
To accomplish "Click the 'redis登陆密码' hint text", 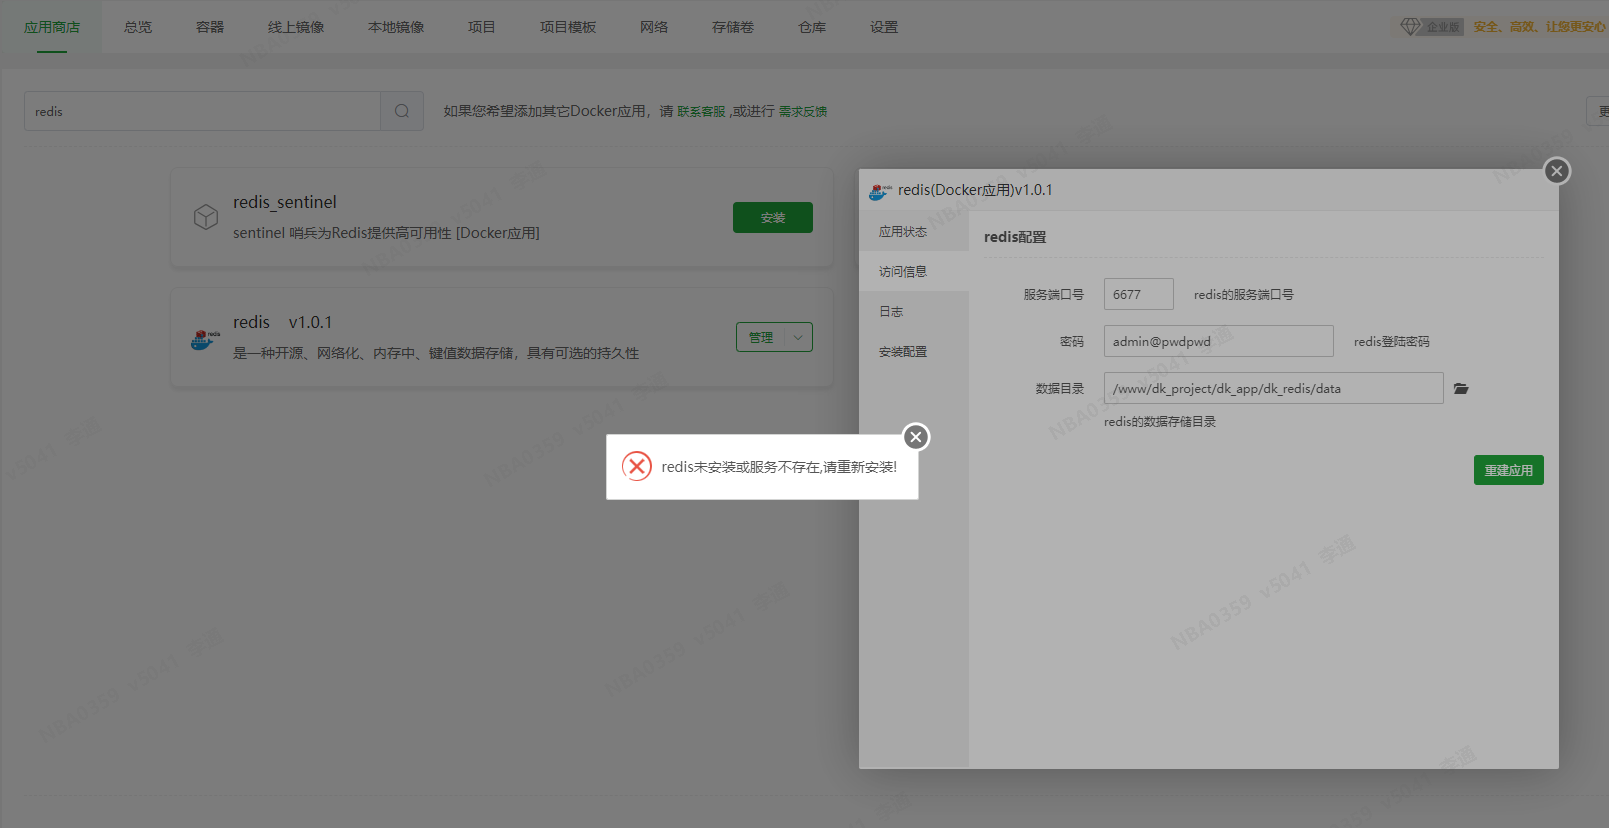I will point(1392,341).
